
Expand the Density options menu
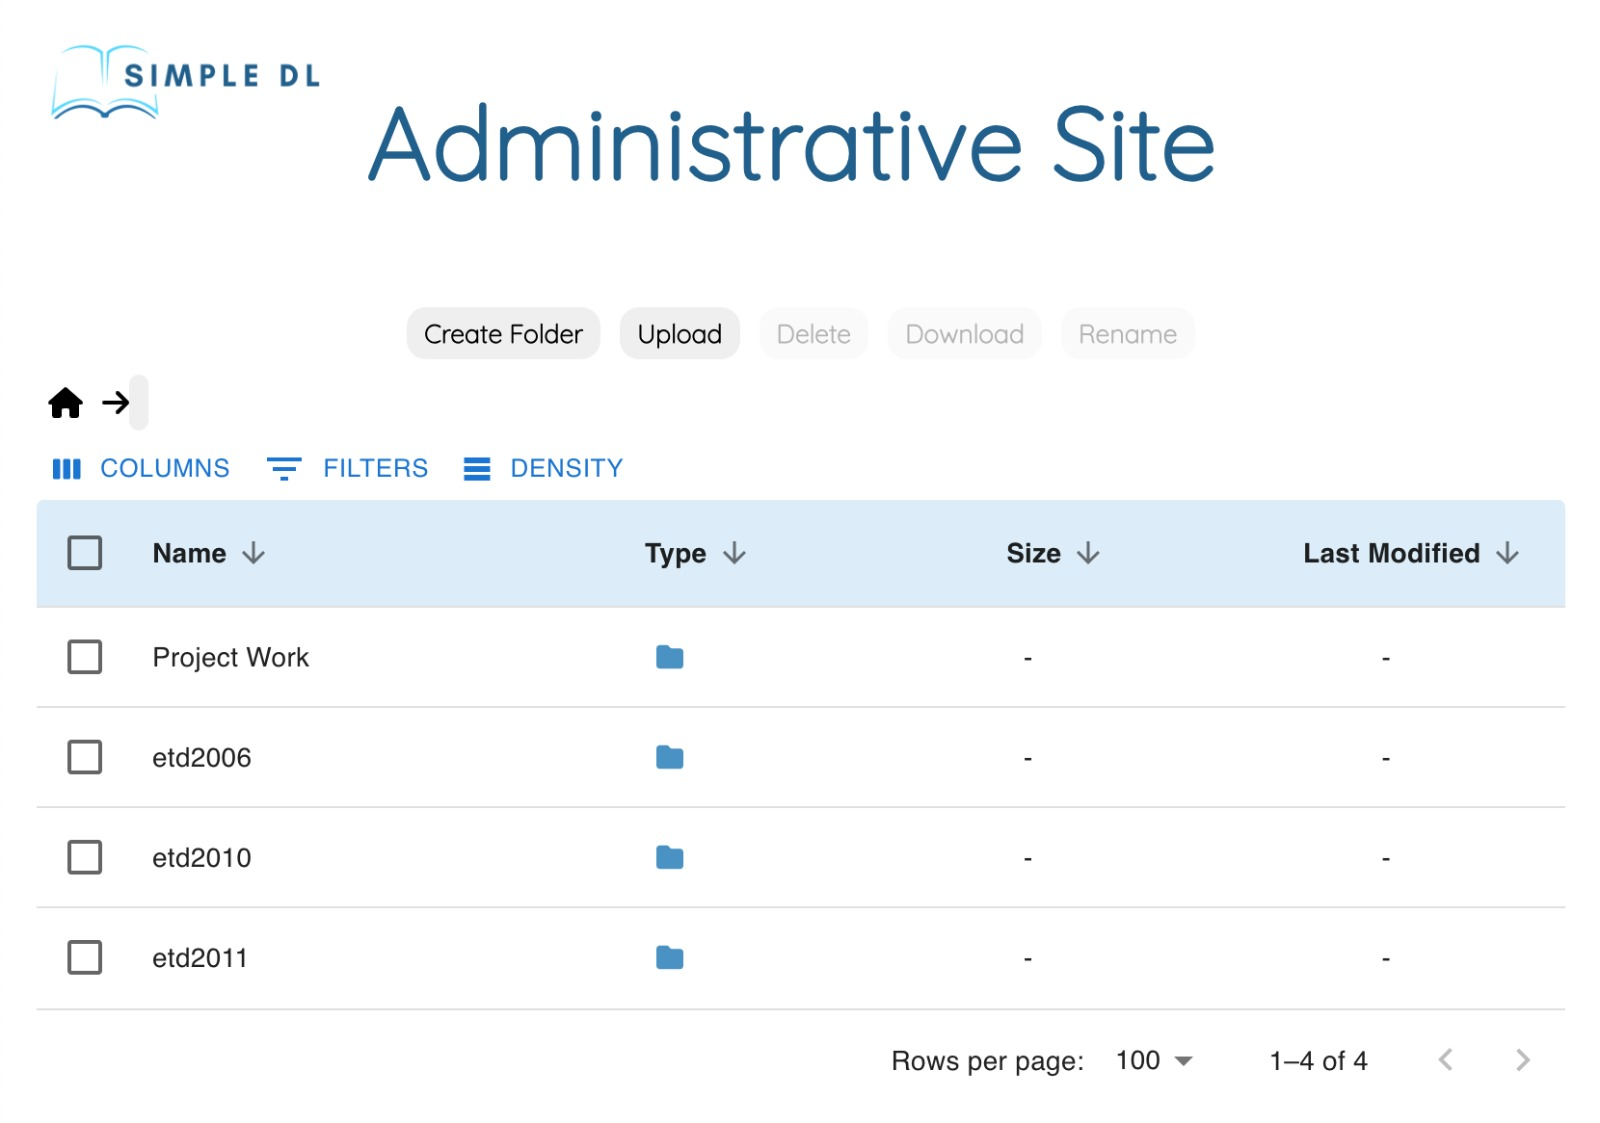click(543, 468)
